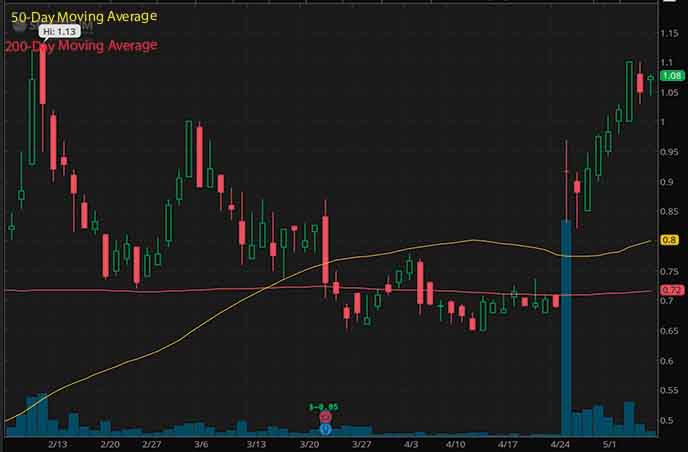Click the 0.9 price axis label
This screenshot has height=452, width=688.
tap(666, 182)
